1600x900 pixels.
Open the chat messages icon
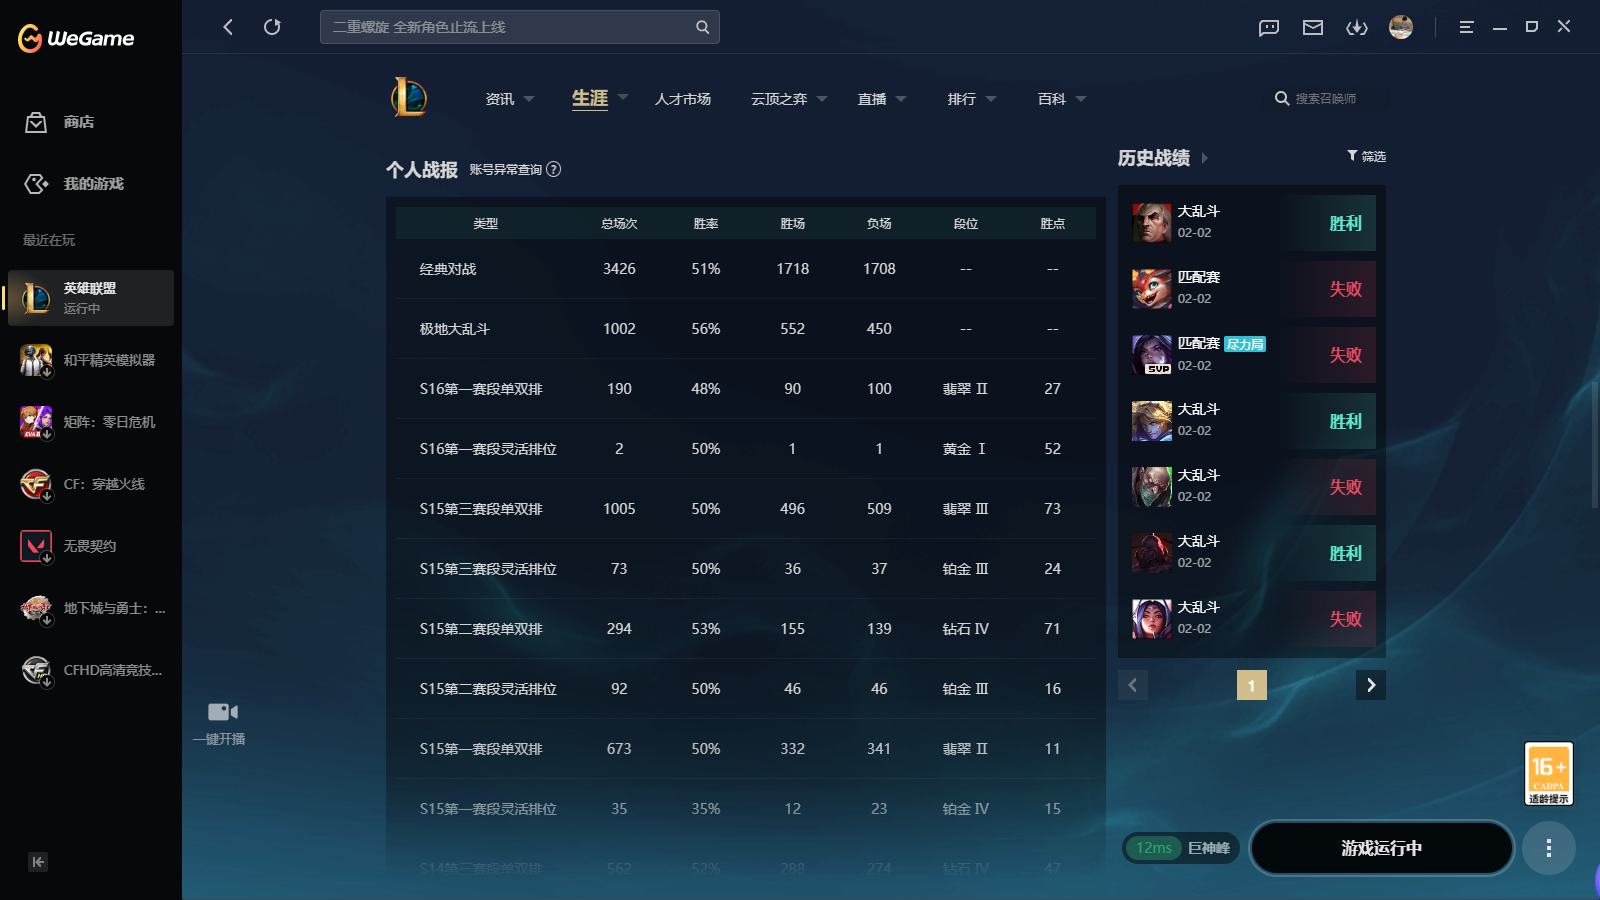(1269, 28)
